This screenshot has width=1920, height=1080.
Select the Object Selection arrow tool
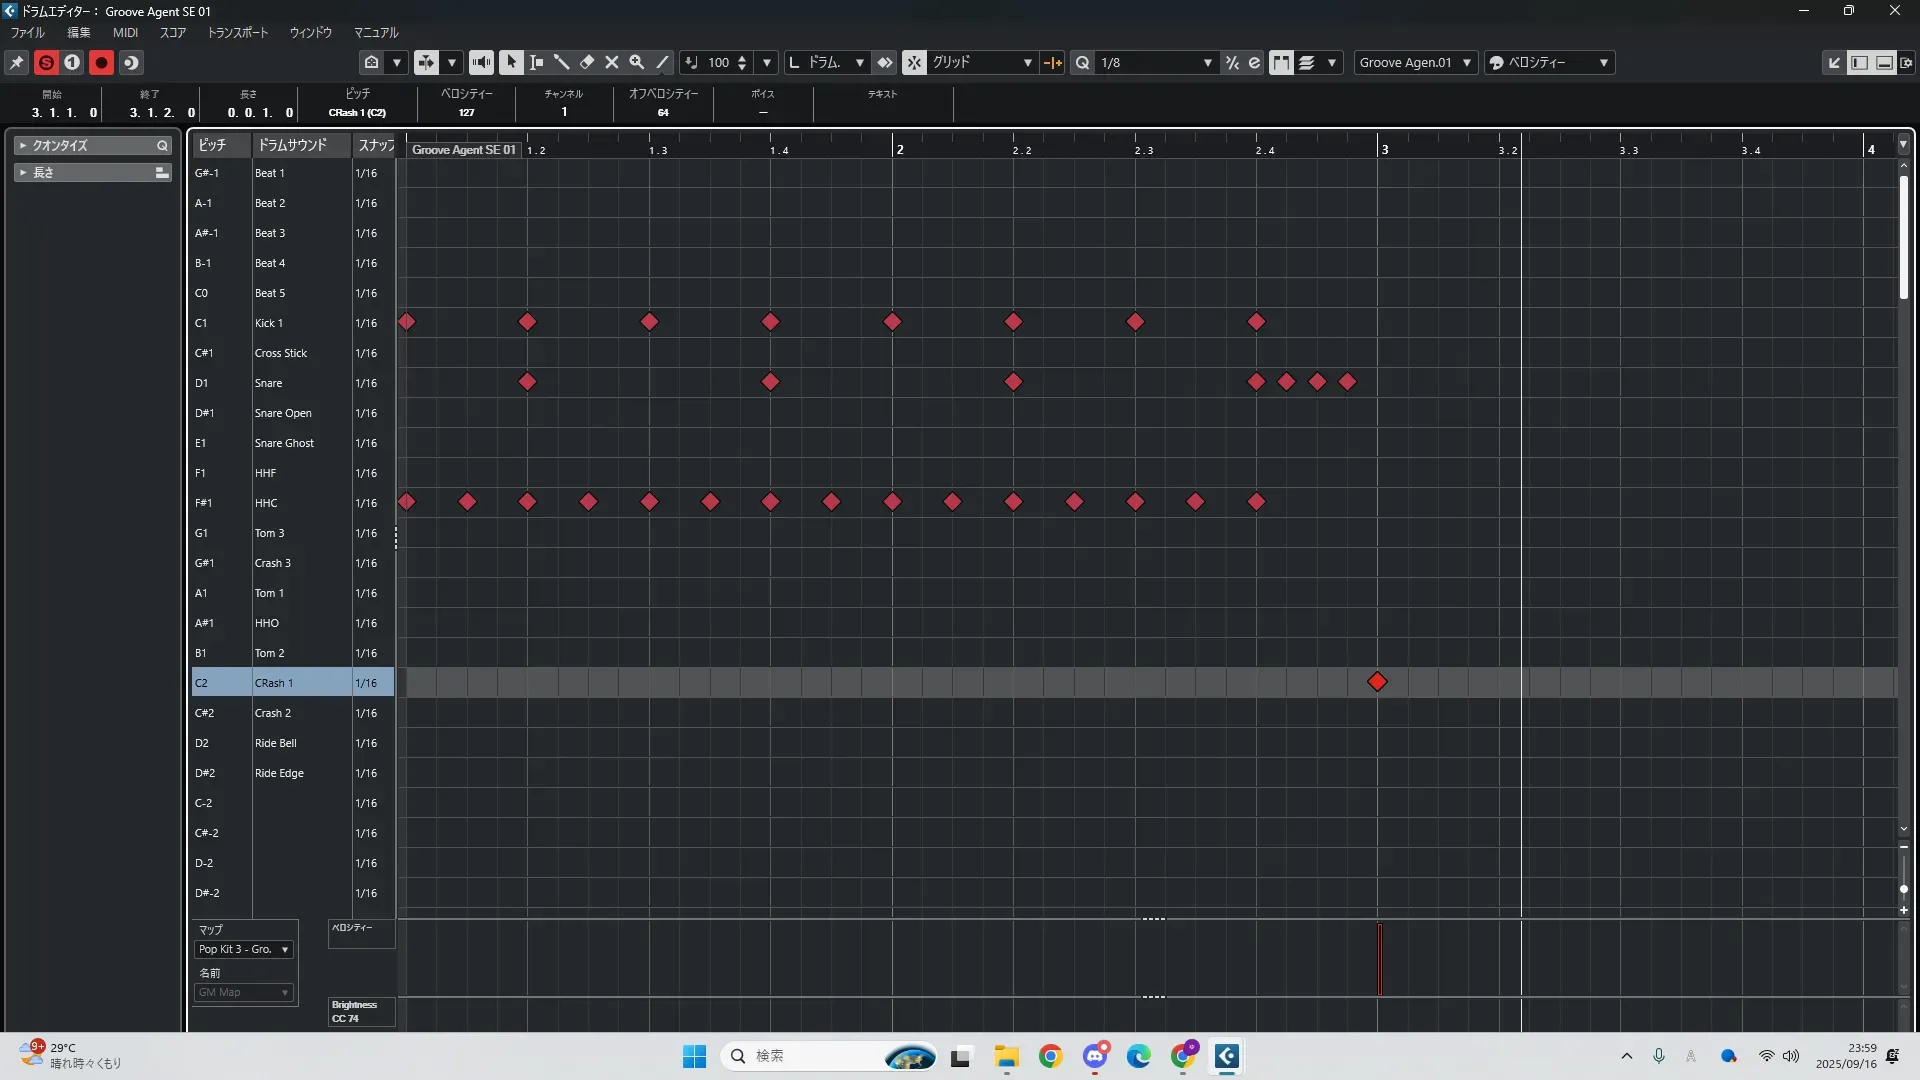pyautogui.click(x=511, y=62)
